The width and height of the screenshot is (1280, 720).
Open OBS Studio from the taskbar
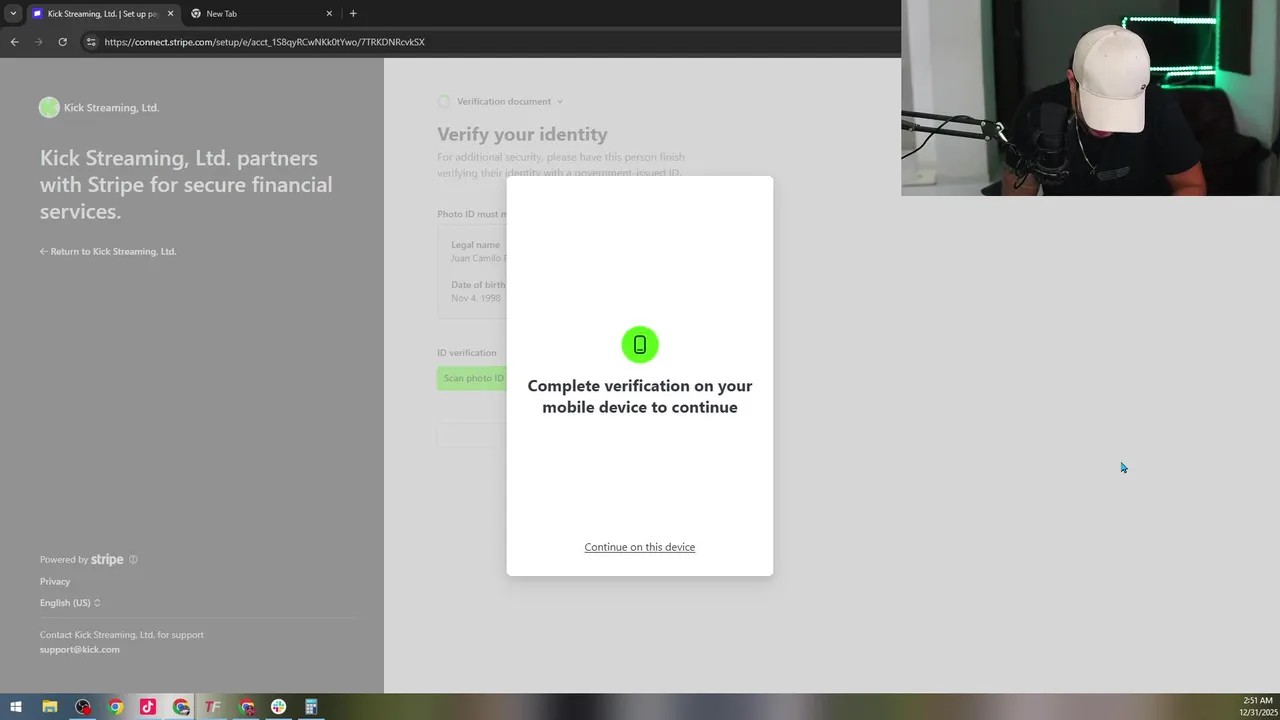pos(83,707)
